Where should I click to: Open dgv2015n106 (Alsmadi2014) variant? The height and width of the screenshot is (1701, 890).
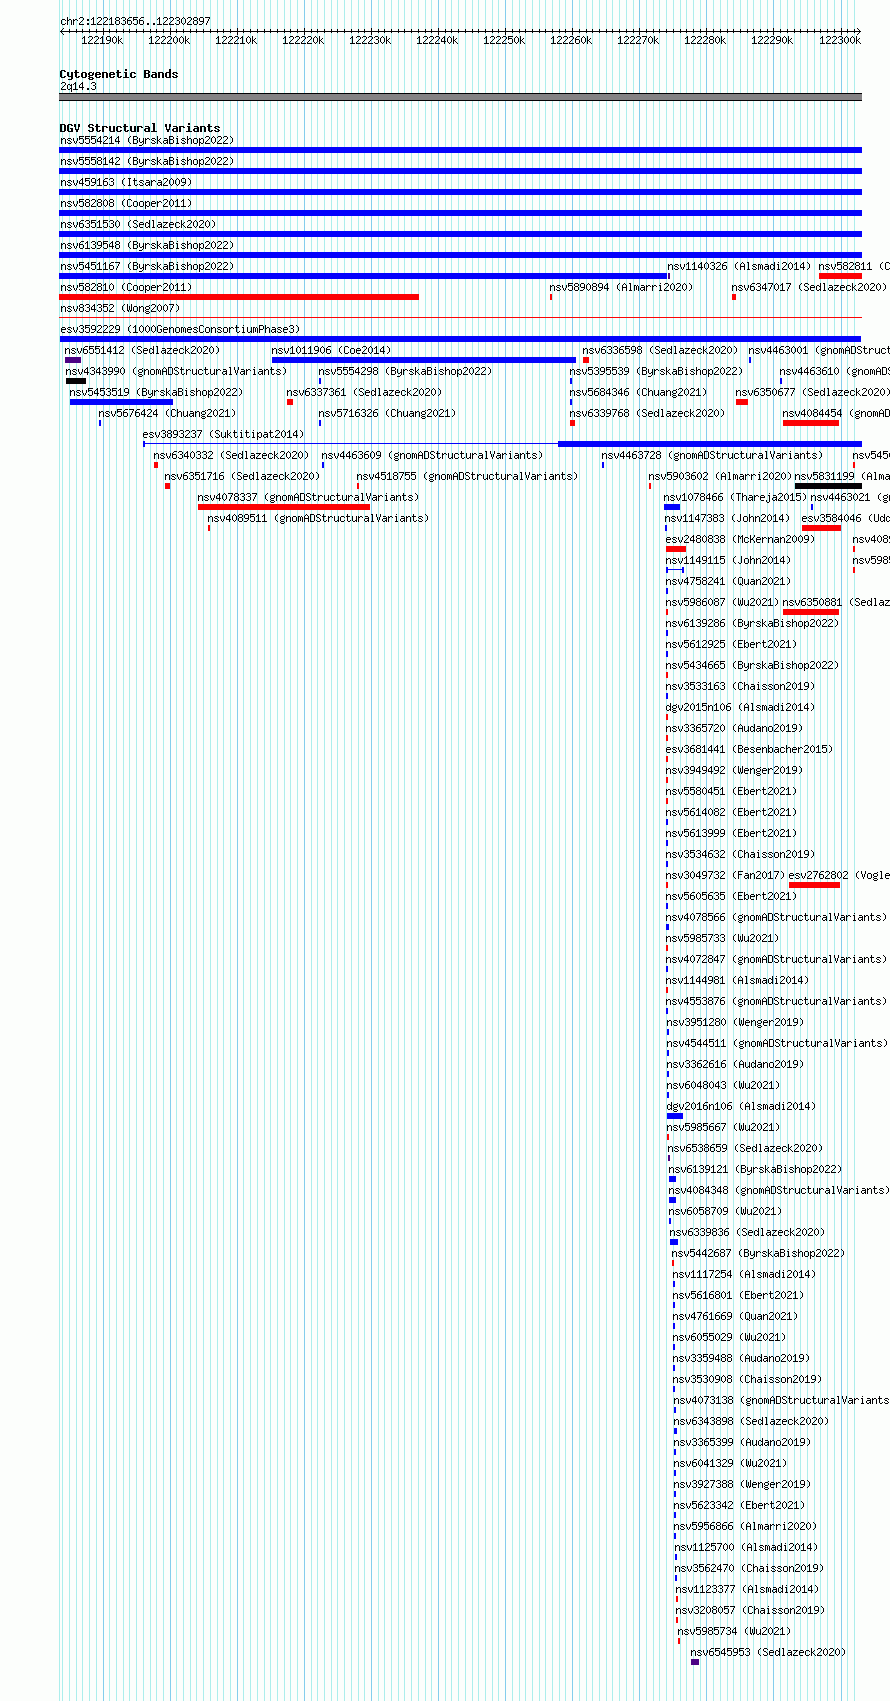pyautogui.click(x=741, y=708)
